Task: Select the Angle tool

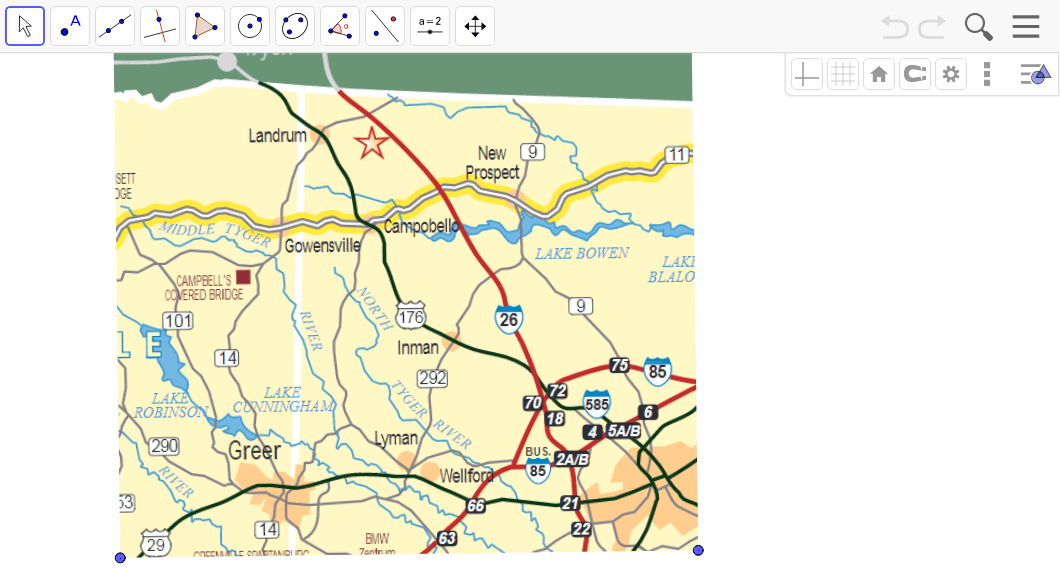Action: click(340, 26)
